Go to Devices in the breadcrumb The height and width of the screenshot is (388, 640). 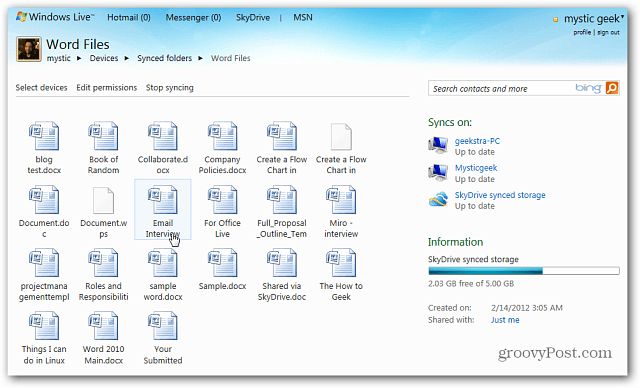104,58
